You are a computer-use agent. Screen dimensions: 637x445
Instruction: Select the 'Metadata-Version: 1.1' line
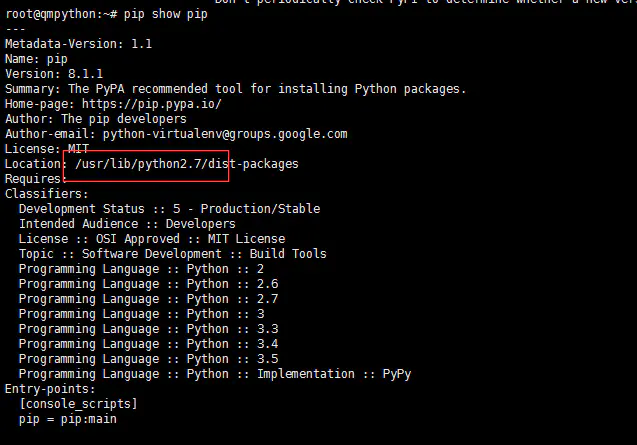click(78, 44)
